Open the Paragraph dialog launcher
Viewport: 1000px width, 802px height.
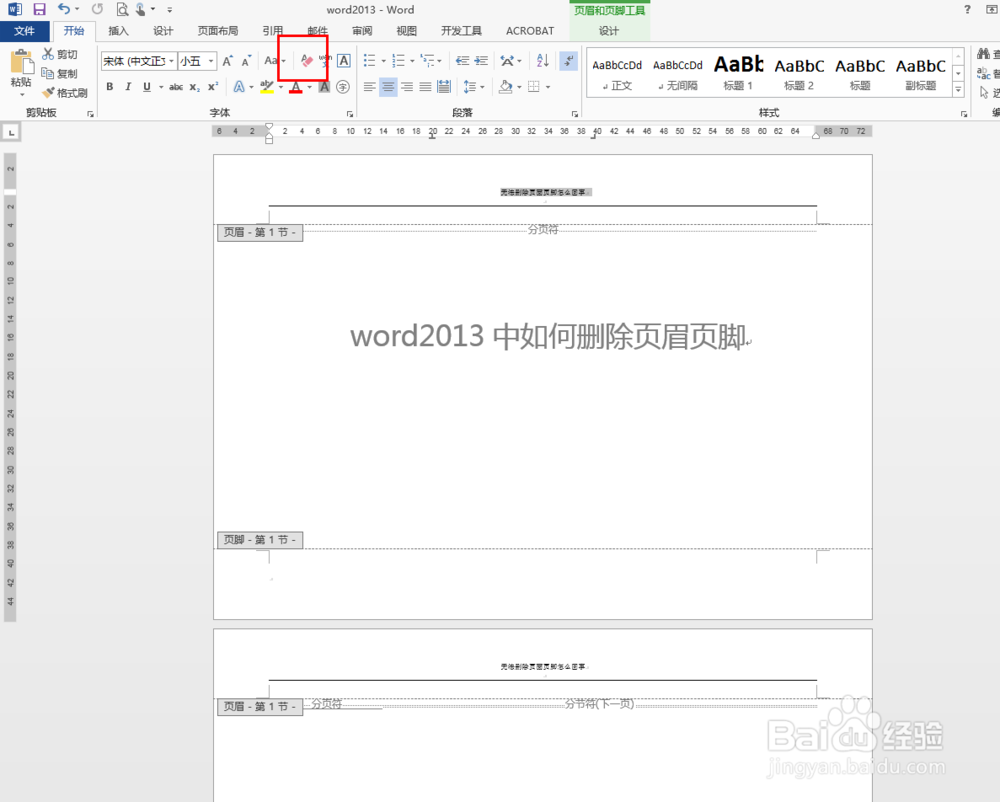tap(575, 114)
